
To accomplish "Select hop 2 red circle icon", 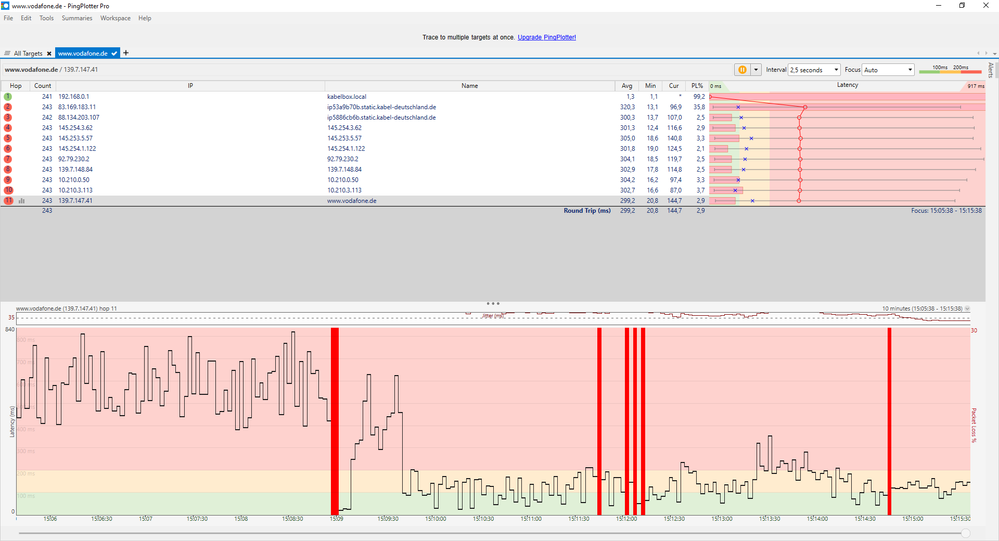I will point(8,107).
